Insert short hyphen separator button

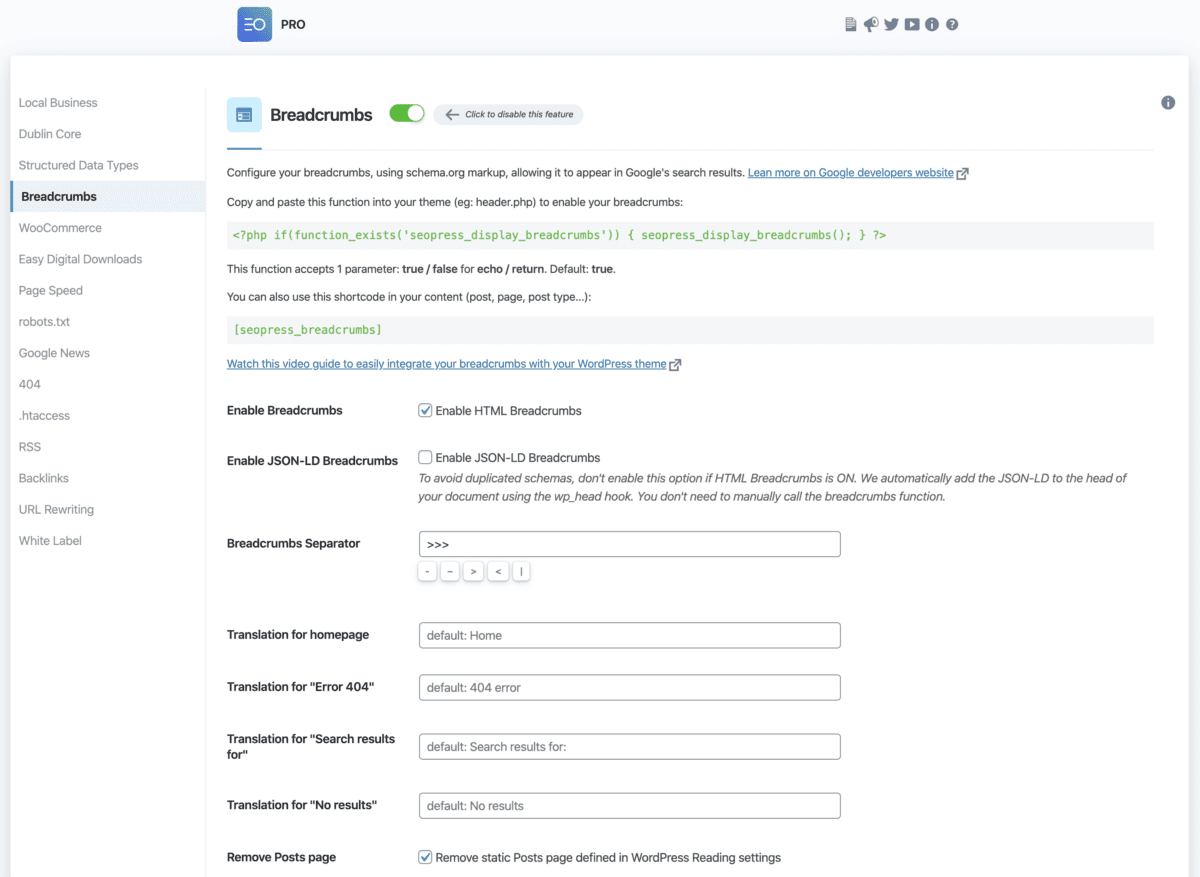tap(428, 572)
